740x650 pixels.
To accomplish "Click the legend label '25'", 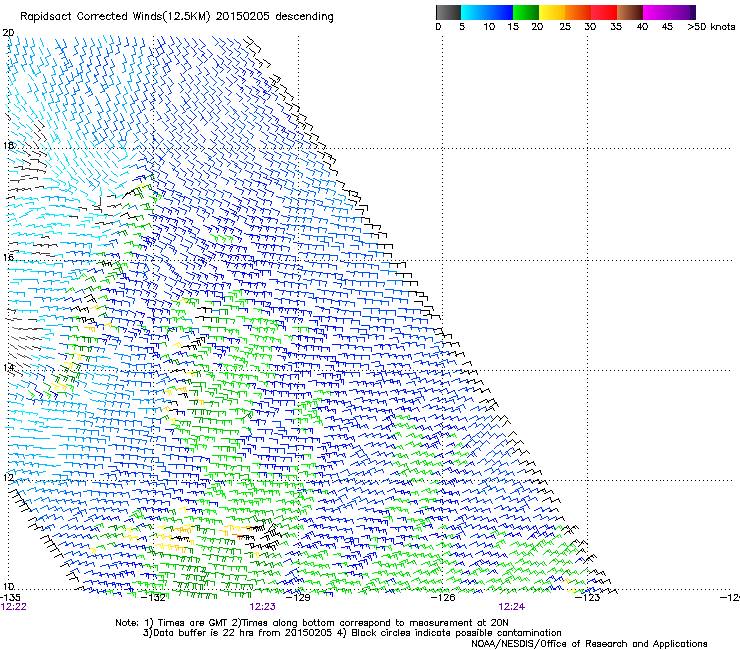I will (x=565, y=27).
